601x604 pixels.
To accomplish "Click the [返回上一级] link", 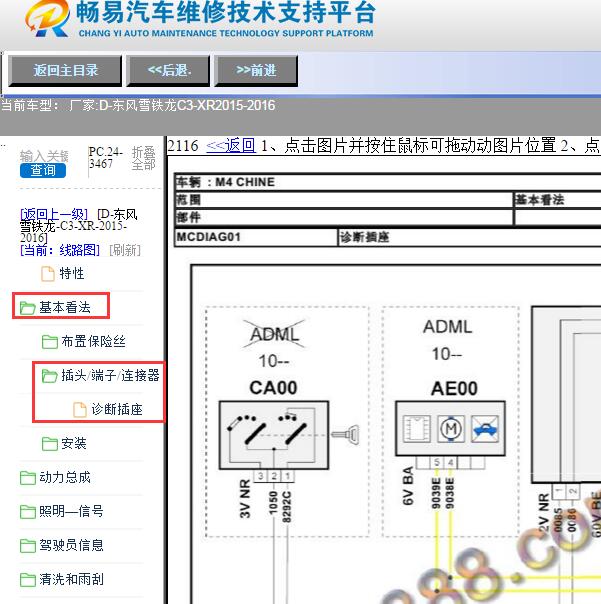I will pos(54,214).
